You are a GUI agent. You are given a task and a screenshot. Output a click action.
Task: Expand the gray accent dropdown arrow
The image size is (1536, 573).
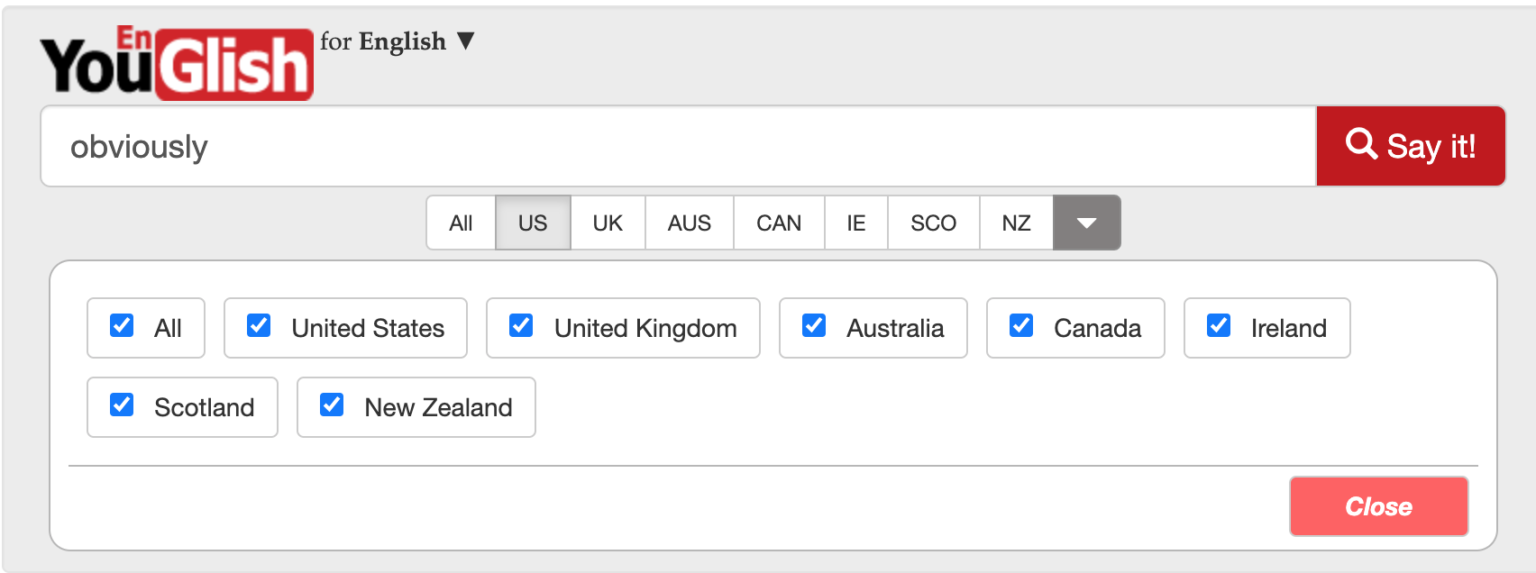[x=1086, y=222]
